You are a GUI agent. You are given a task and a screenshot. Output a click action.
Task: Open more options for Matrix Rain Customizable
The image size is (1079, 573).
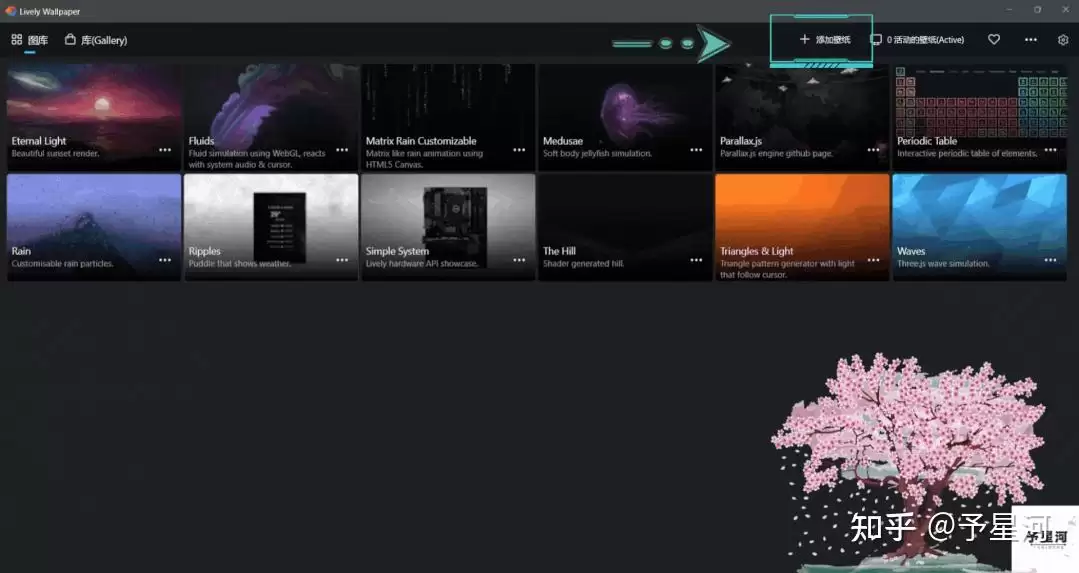(x=519, y=150)
